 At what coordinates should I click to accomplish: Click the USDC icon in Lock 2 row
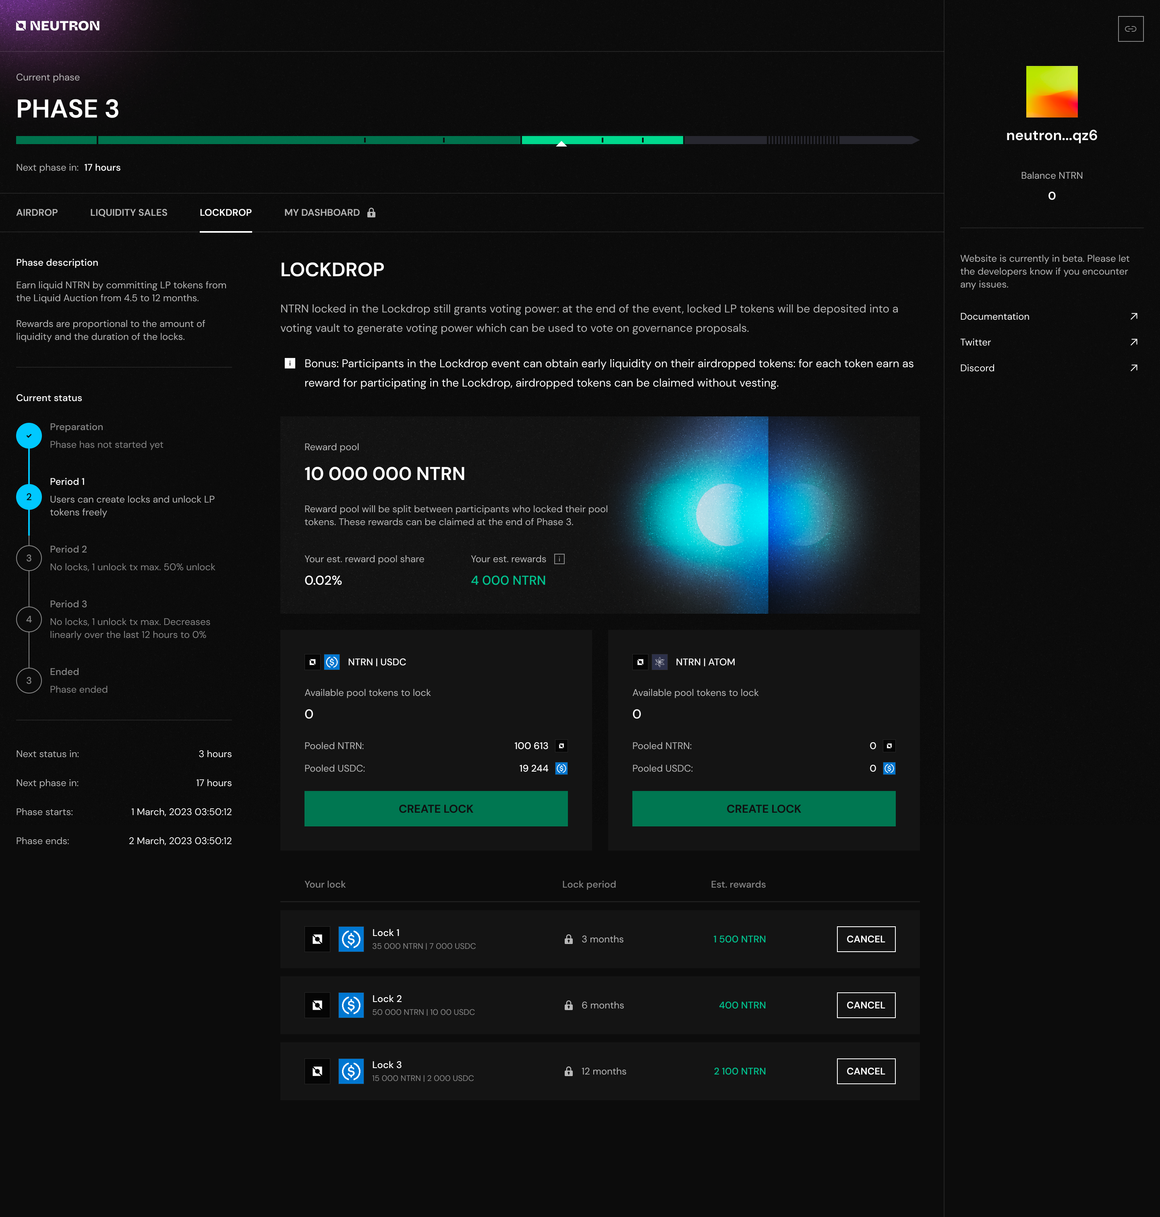[351, 1005]
